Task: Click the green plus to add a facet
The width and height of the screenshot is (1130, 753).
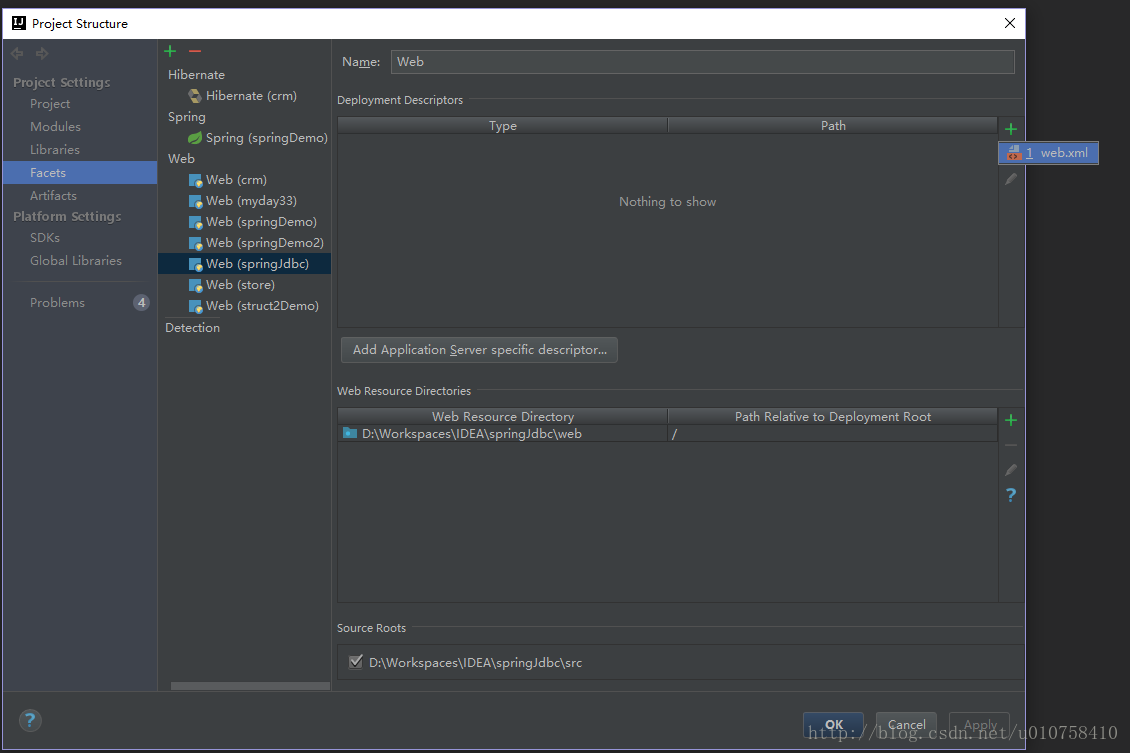Action: point(170,51)
